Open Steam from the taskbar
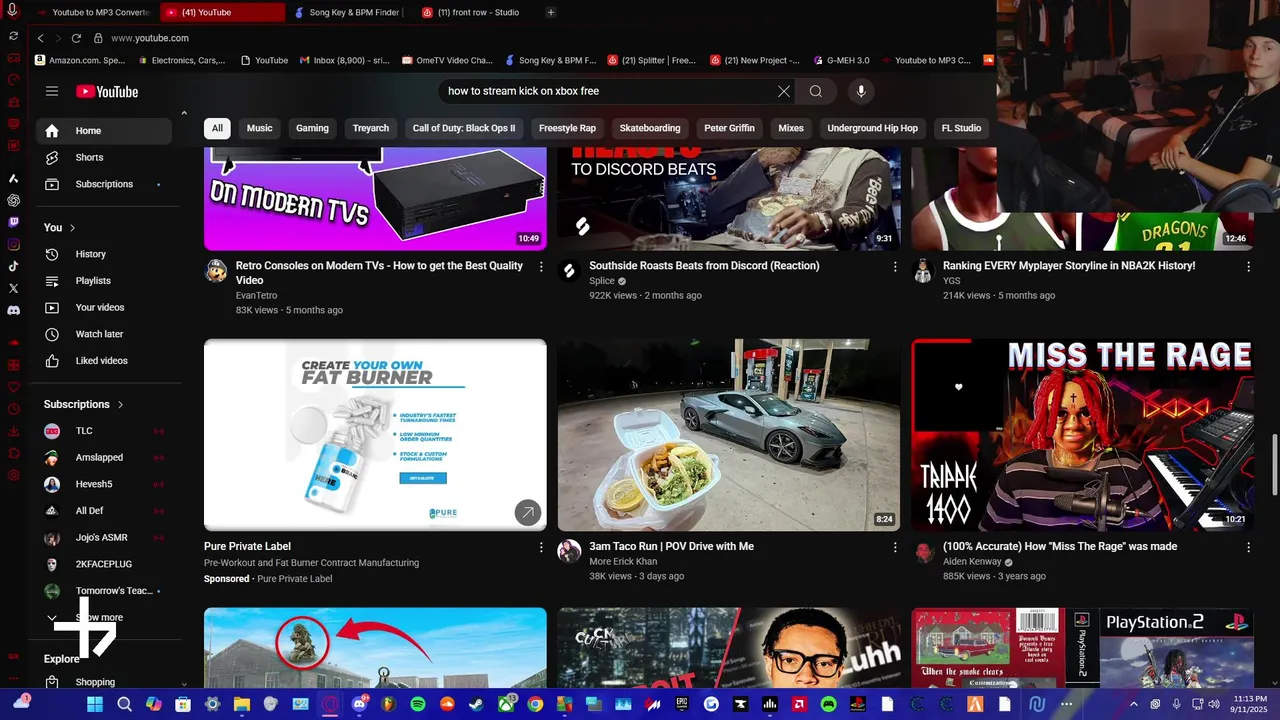 [476, 704]
